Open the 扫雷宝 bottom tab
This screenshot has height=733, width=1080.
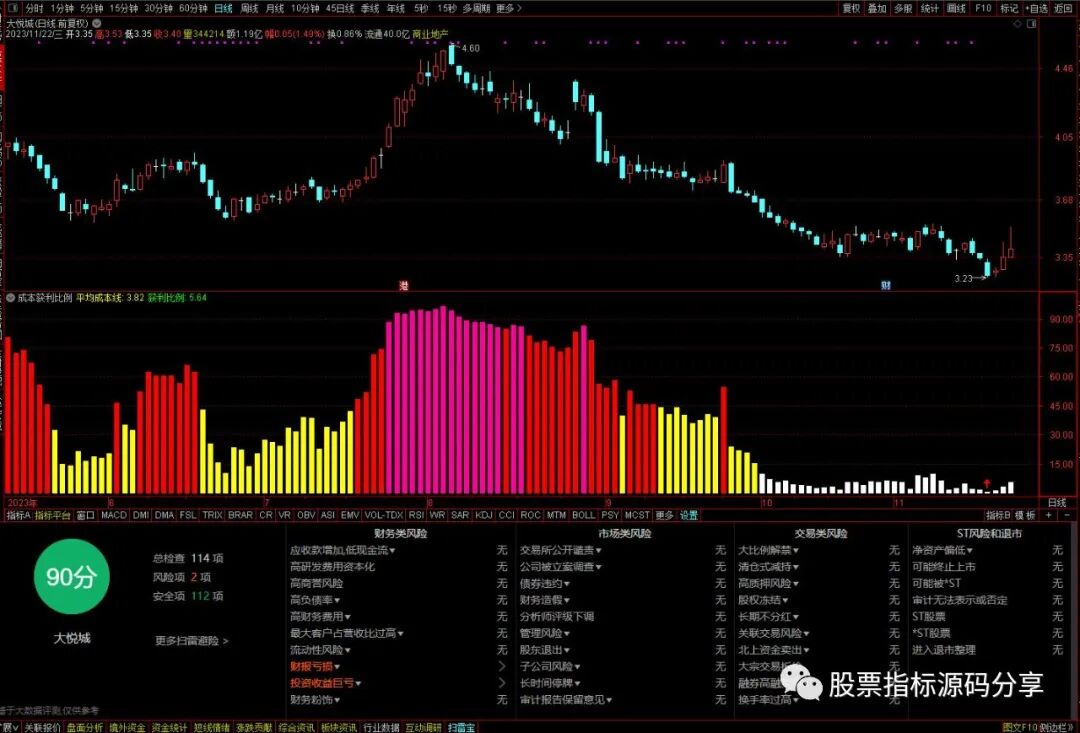[461, 727]
